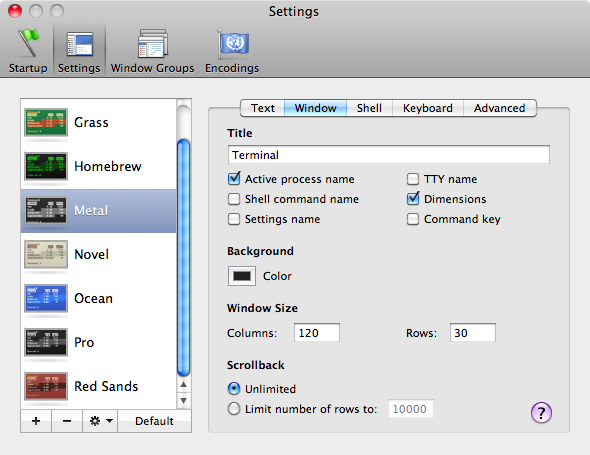
Task: Open the Background color swatch
Action: pyautogui.click(x=242, y=276)
